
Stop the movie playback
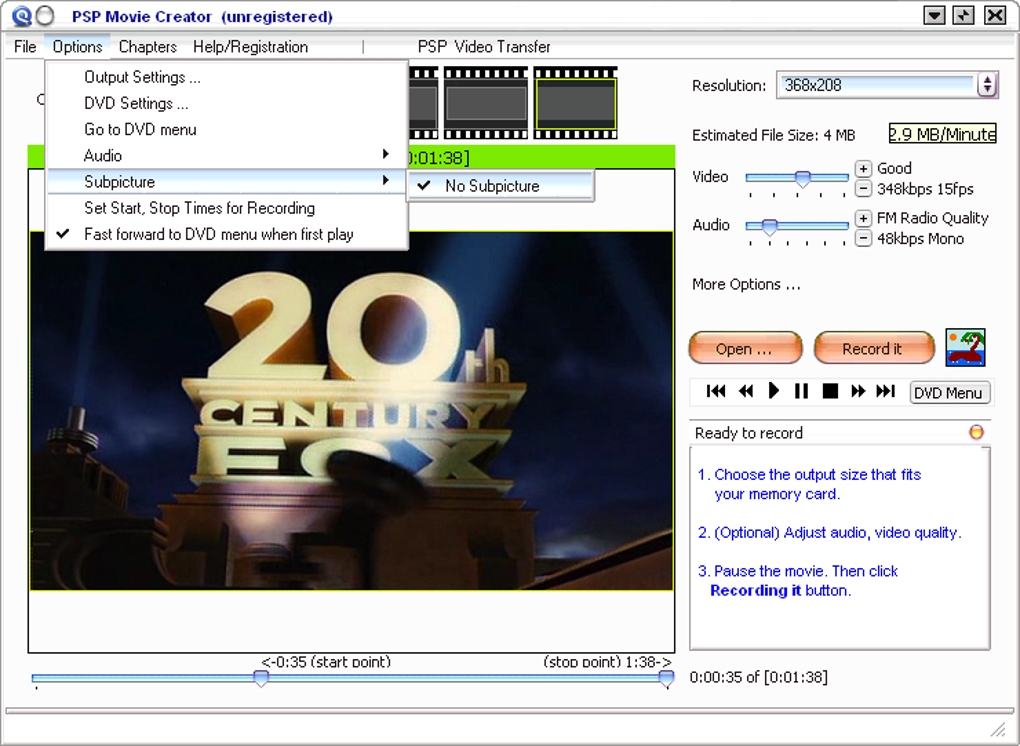coord(830,391)
